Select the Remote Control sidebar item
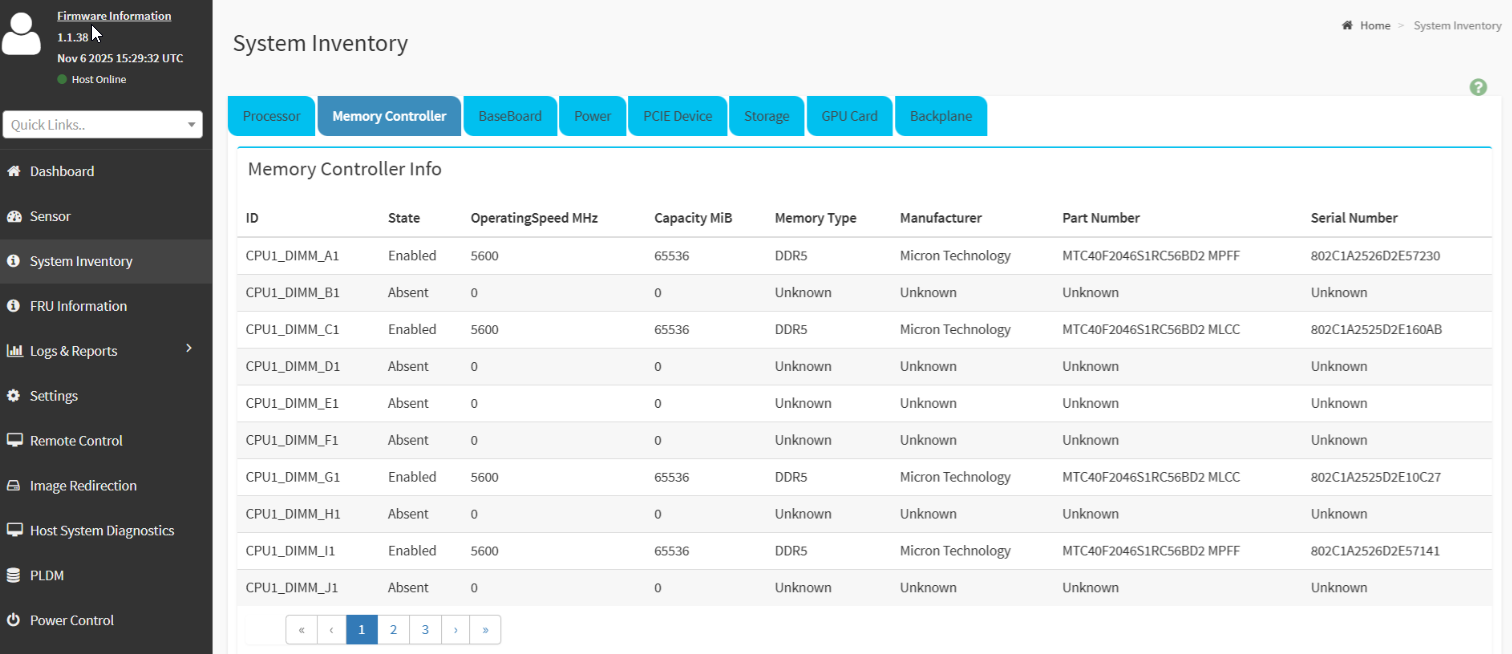Image resolution: width=1512 pixels, height=654 pixels. (76, 441)
